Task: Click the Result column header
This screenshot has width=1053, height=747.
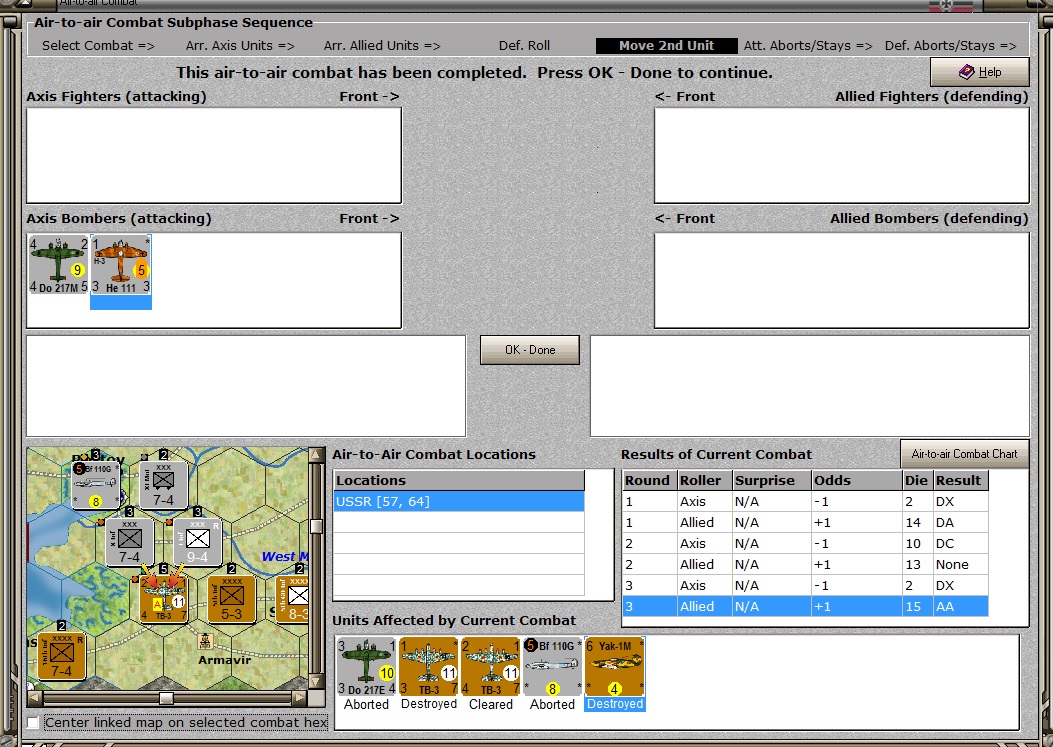Action: (961, 480)
